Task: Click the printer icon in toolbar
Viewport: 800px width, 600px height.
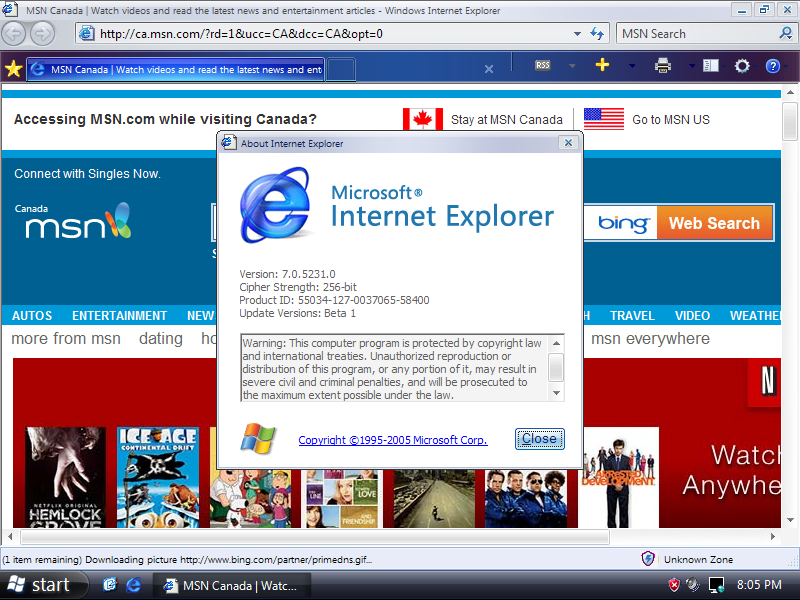Action: pyautogui.click(x=663, y=65)
